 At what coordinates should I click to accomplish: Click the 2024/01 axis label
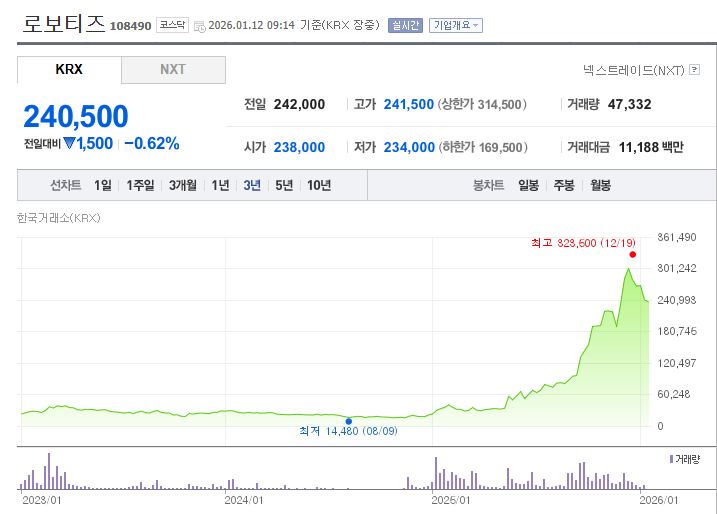(x=244, y=500)
